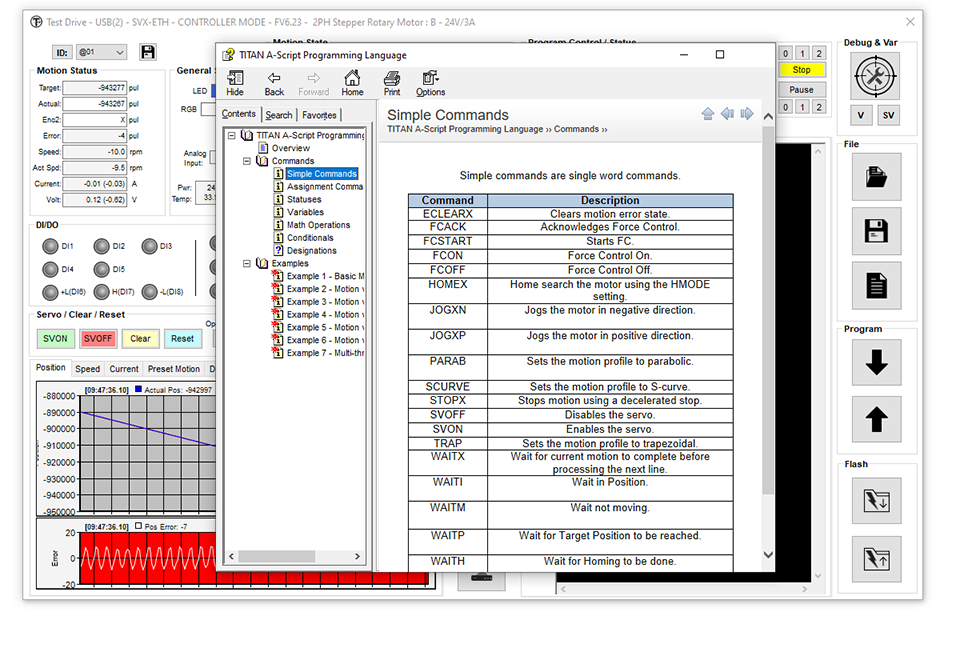Click the floppy disk icon beside ID dropdown
Image resolution: width=968 pixels, height=646 pixels.
(x=148, y=52)
